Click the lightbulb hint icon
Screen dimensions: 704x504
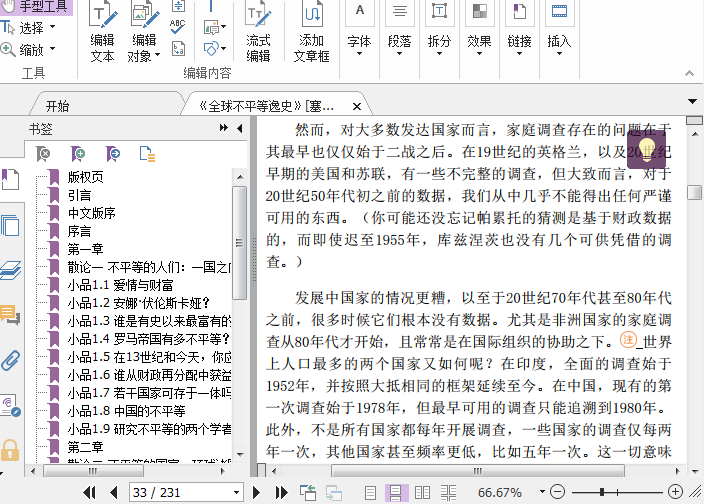point(646,149)
